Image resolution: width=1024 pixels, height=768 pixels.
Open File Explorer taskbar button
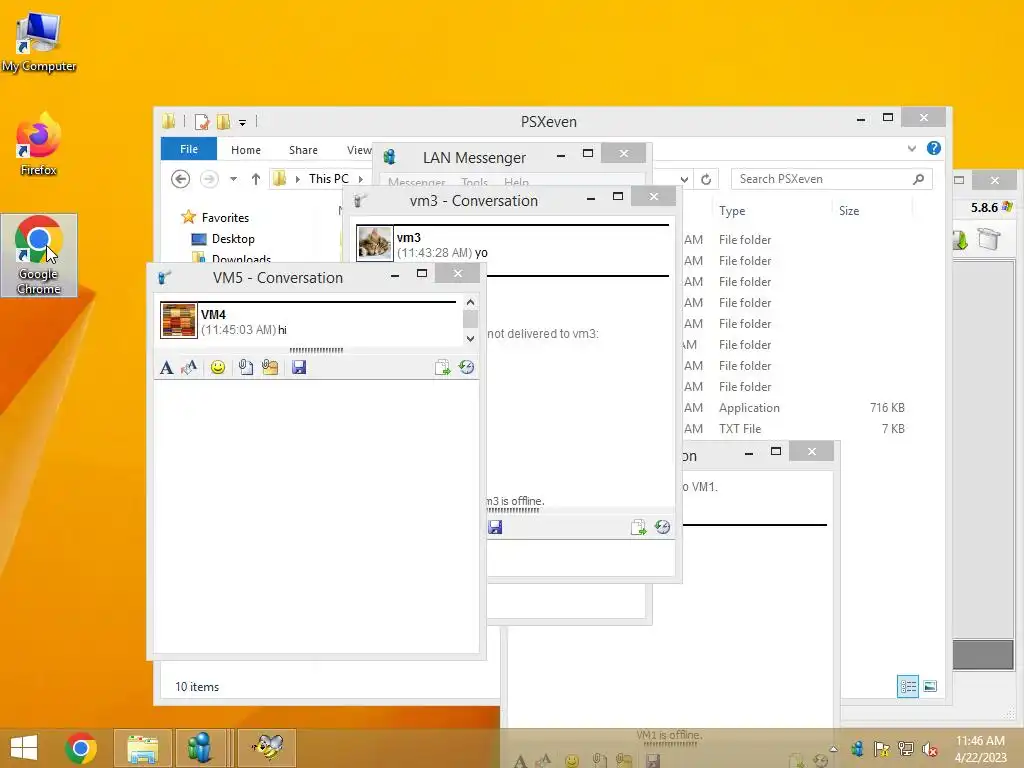tap(142, 748)
